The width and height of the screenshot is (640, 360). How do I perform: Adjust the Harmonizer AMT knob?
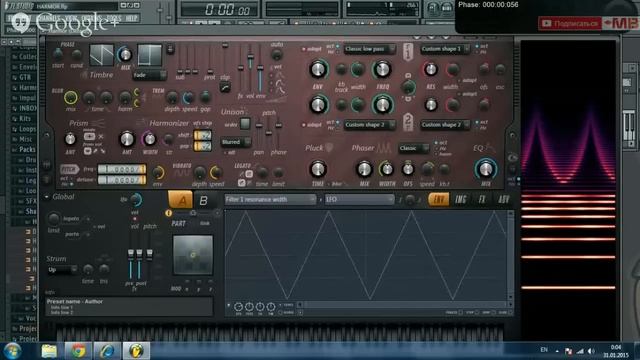pyautogui.click(x=127, y=139)
